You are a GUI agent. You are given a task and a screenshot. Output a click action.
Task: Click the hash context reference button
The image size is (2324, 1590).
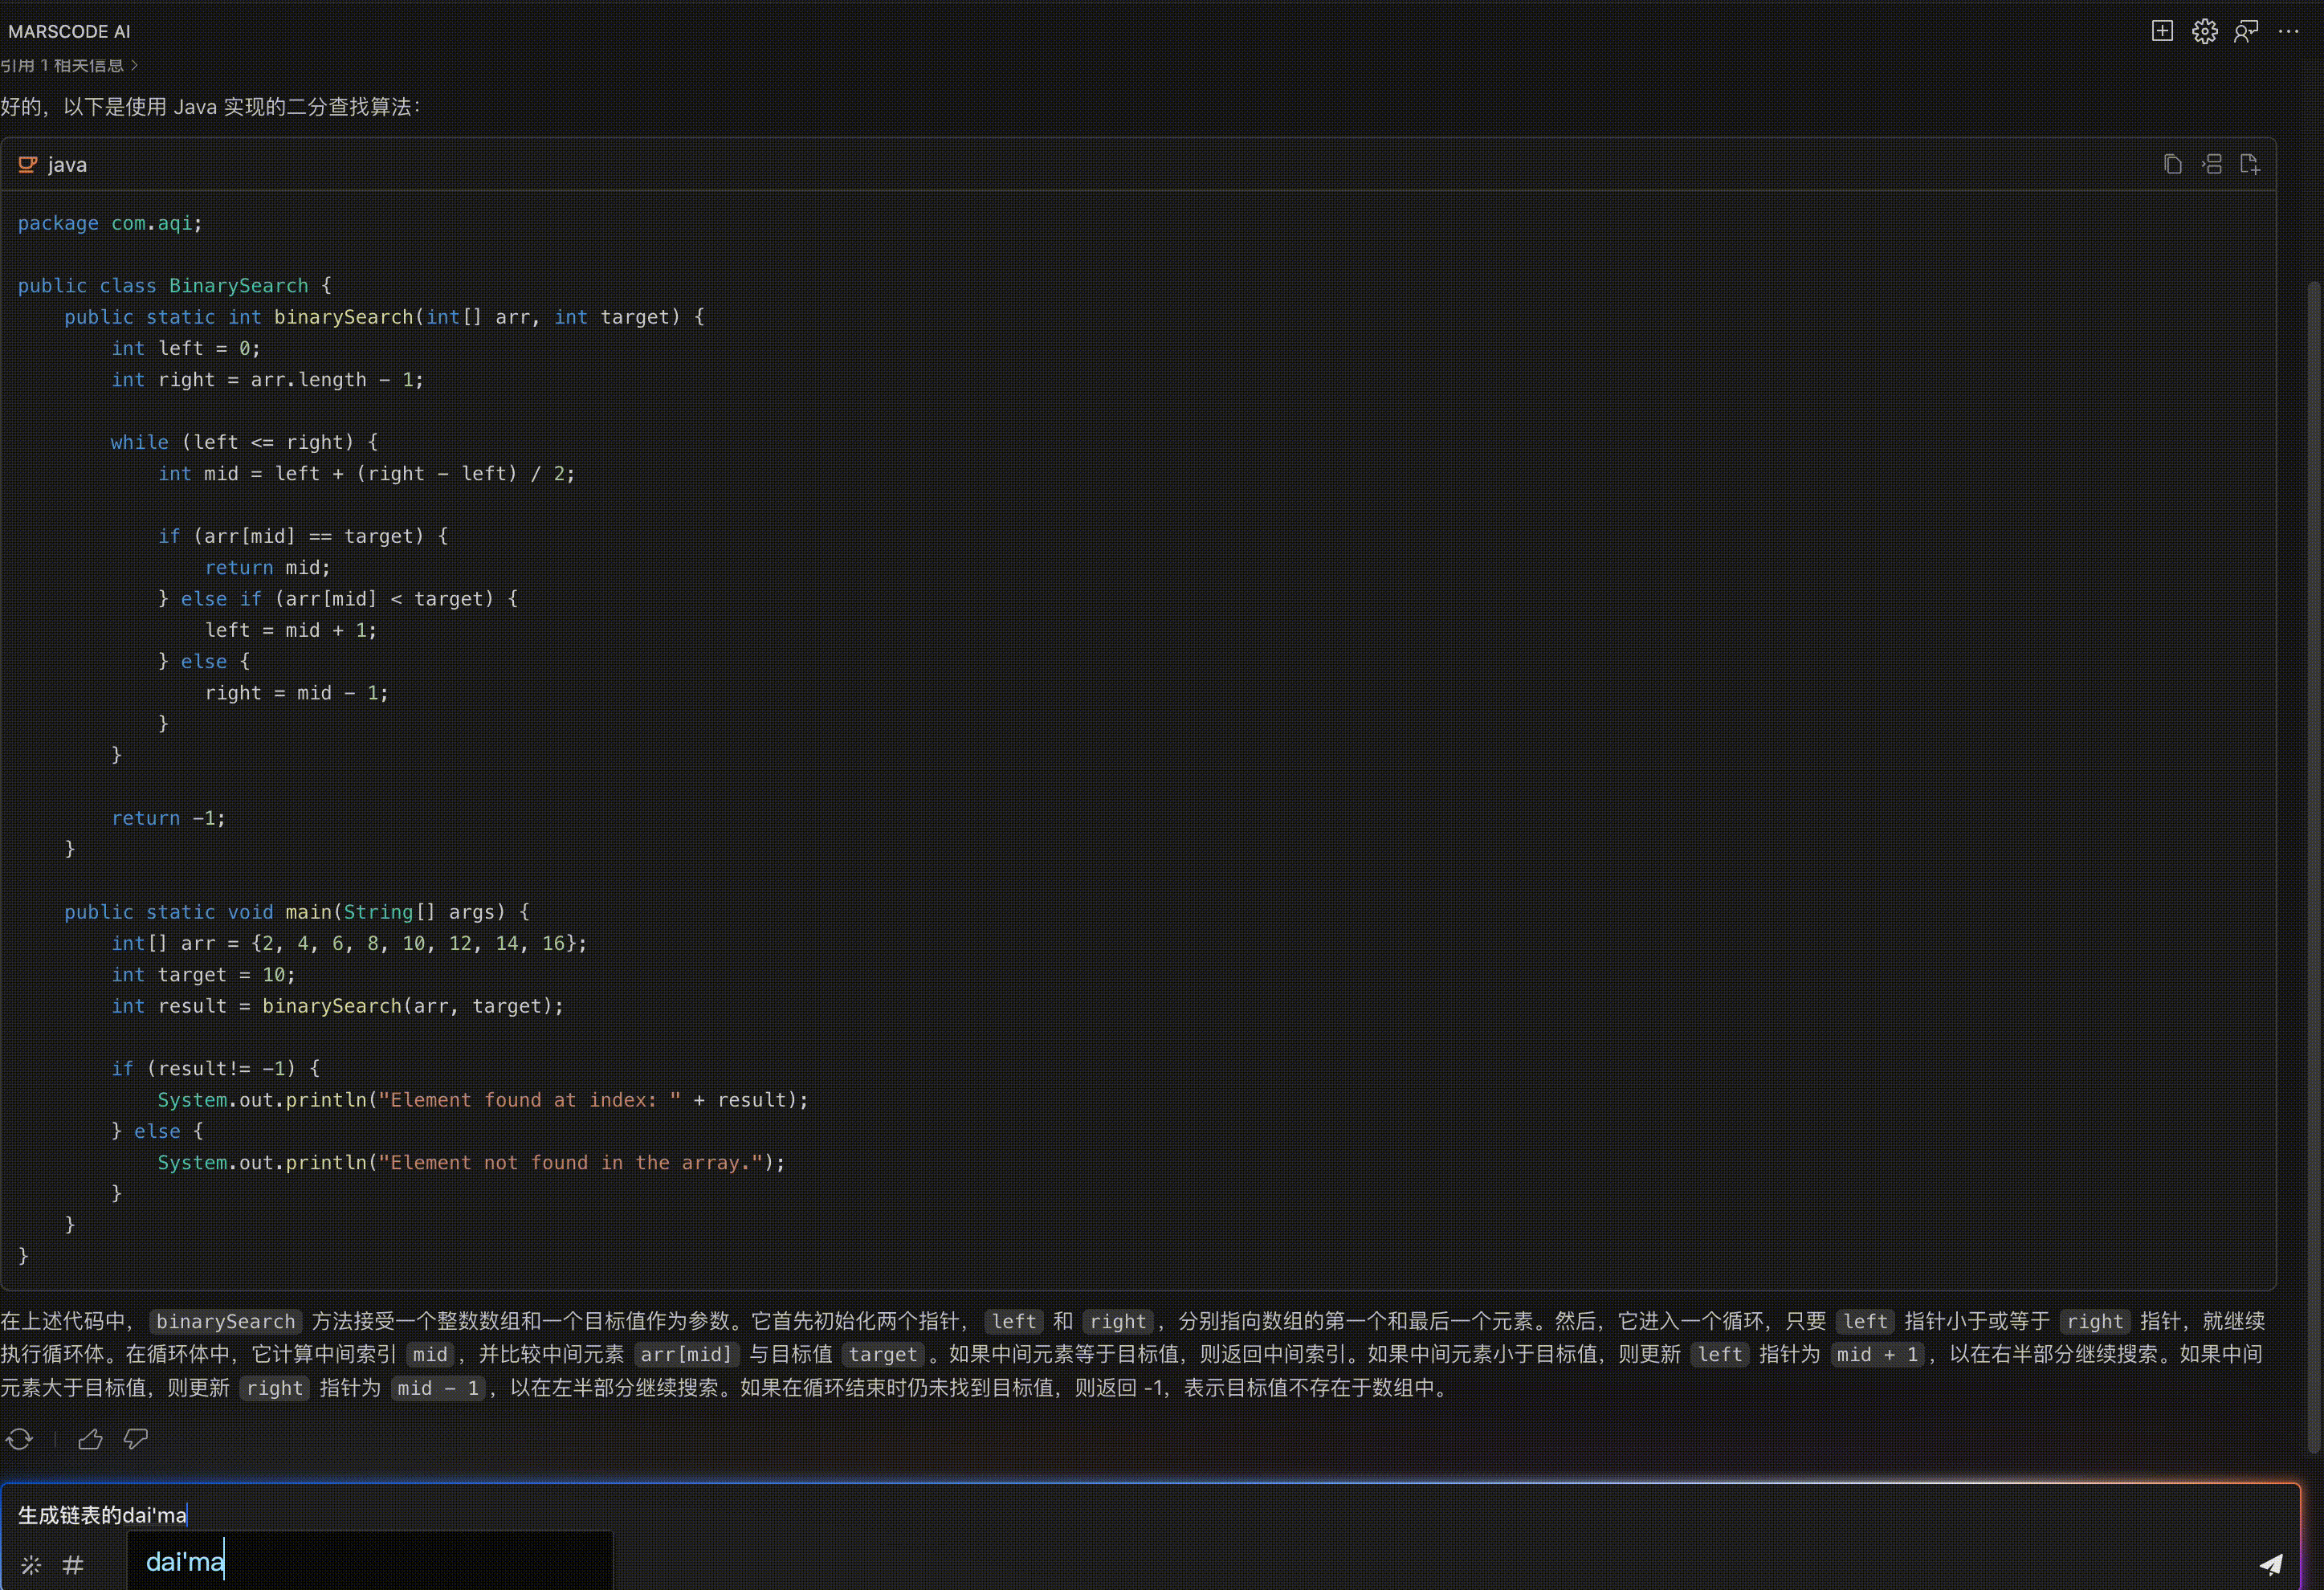73,1565
